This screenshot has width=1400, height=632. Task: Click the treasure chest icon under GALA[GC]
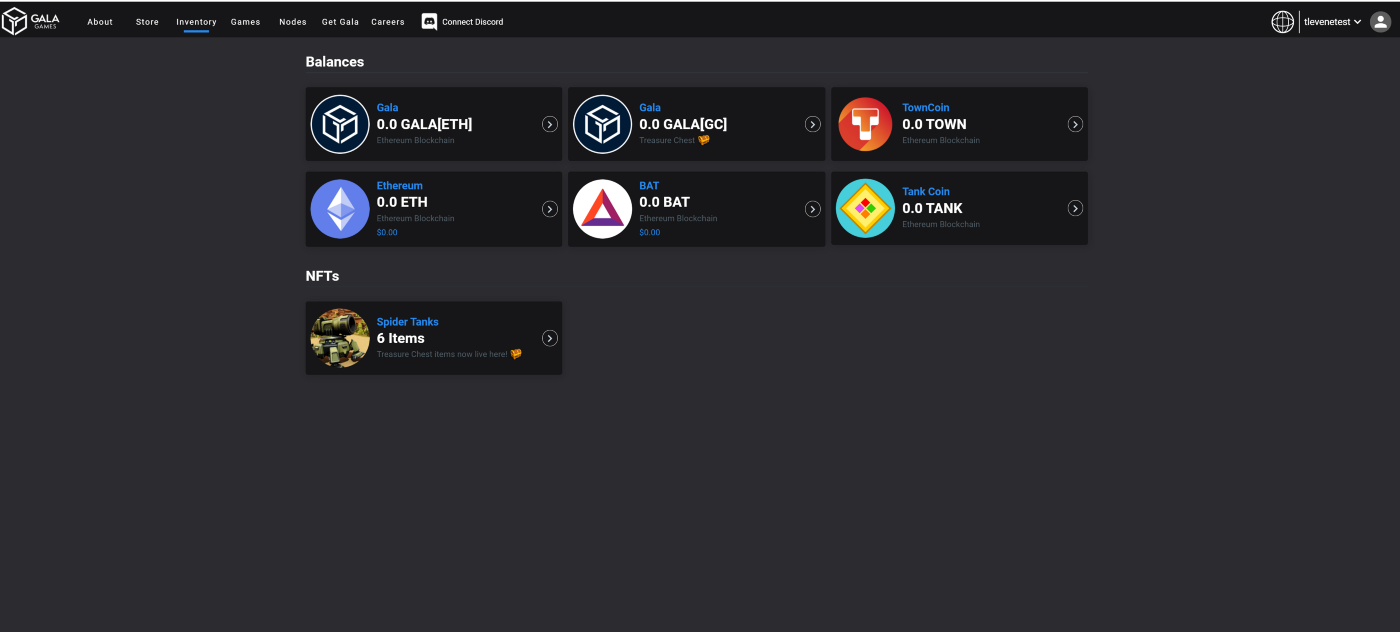[704, 140]
